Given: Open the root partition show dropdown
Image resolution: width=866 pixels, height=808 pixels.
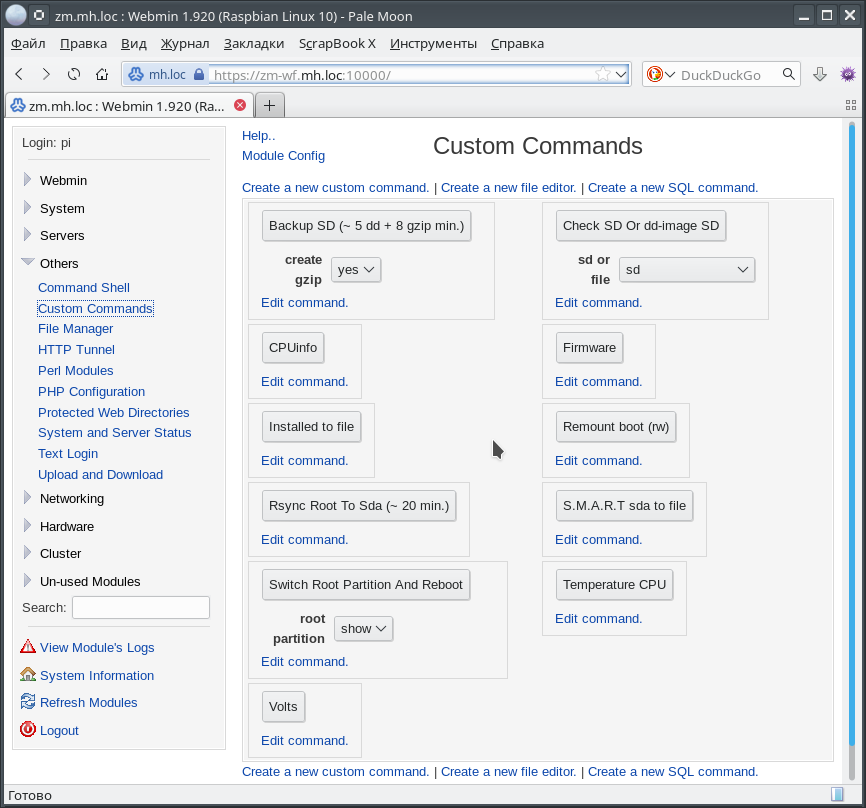Looking at the screenshot, I should [x=363, y=628].
